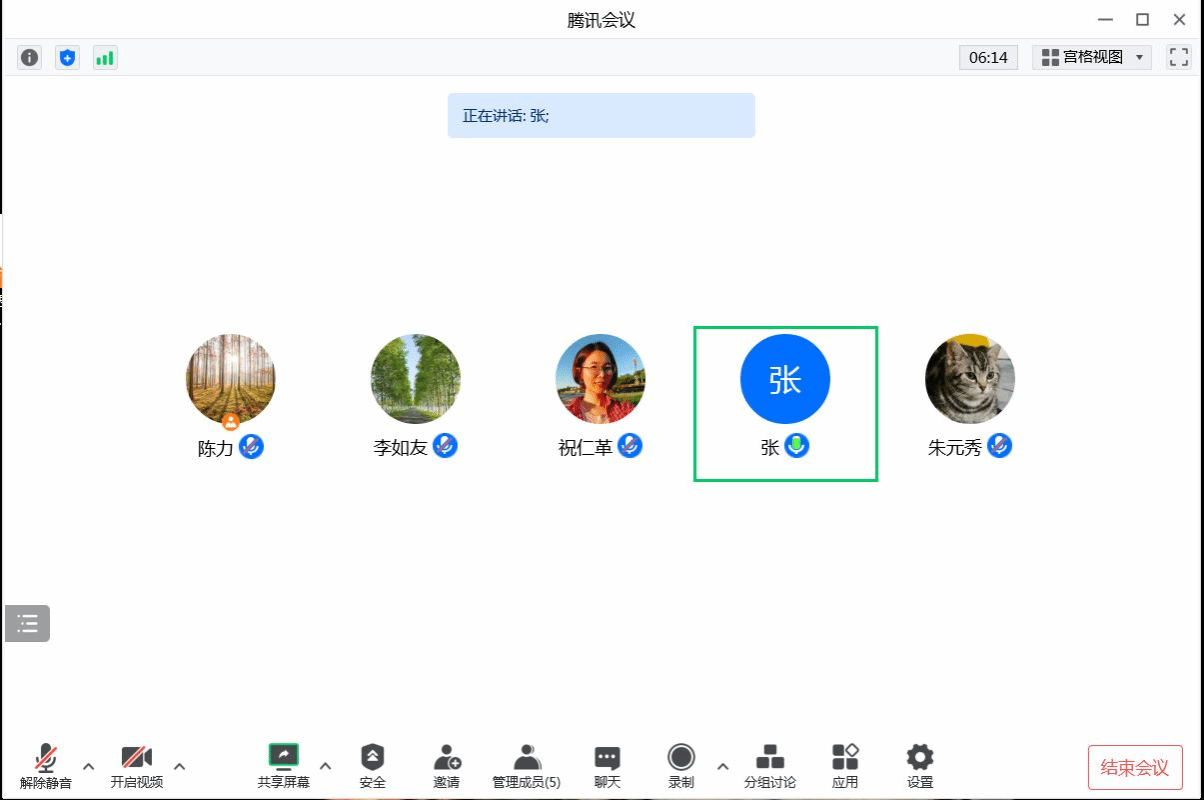Open 设置 settings gear
This screenshot has height=800, width=1204.
coord(920,766)
